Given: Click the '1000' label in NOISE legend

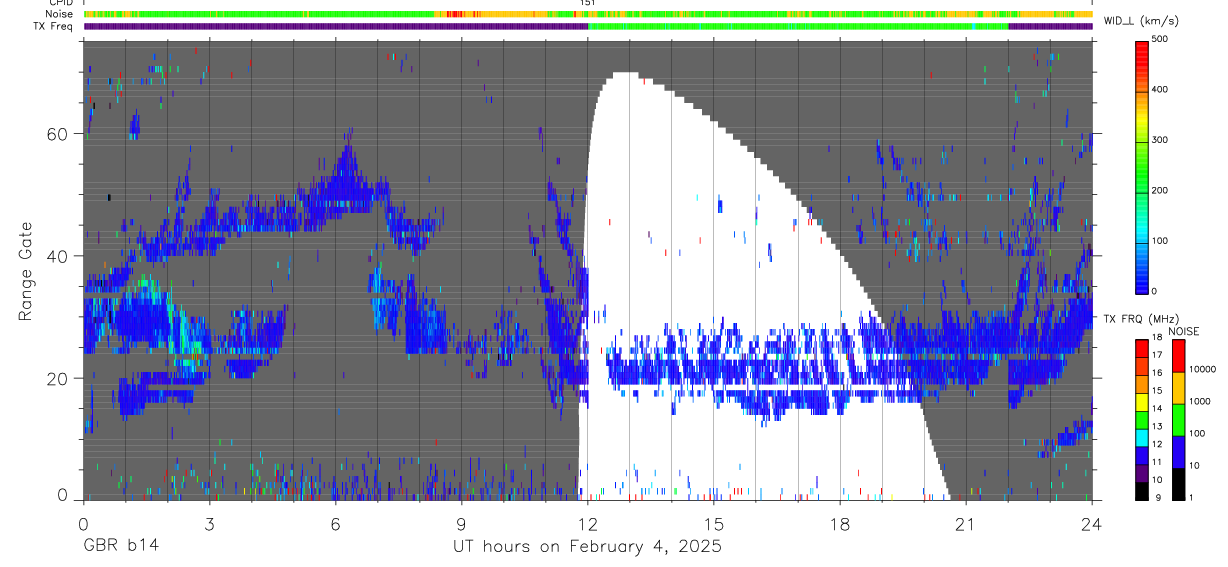Looking at the screenshot, I should point(1200,401).
